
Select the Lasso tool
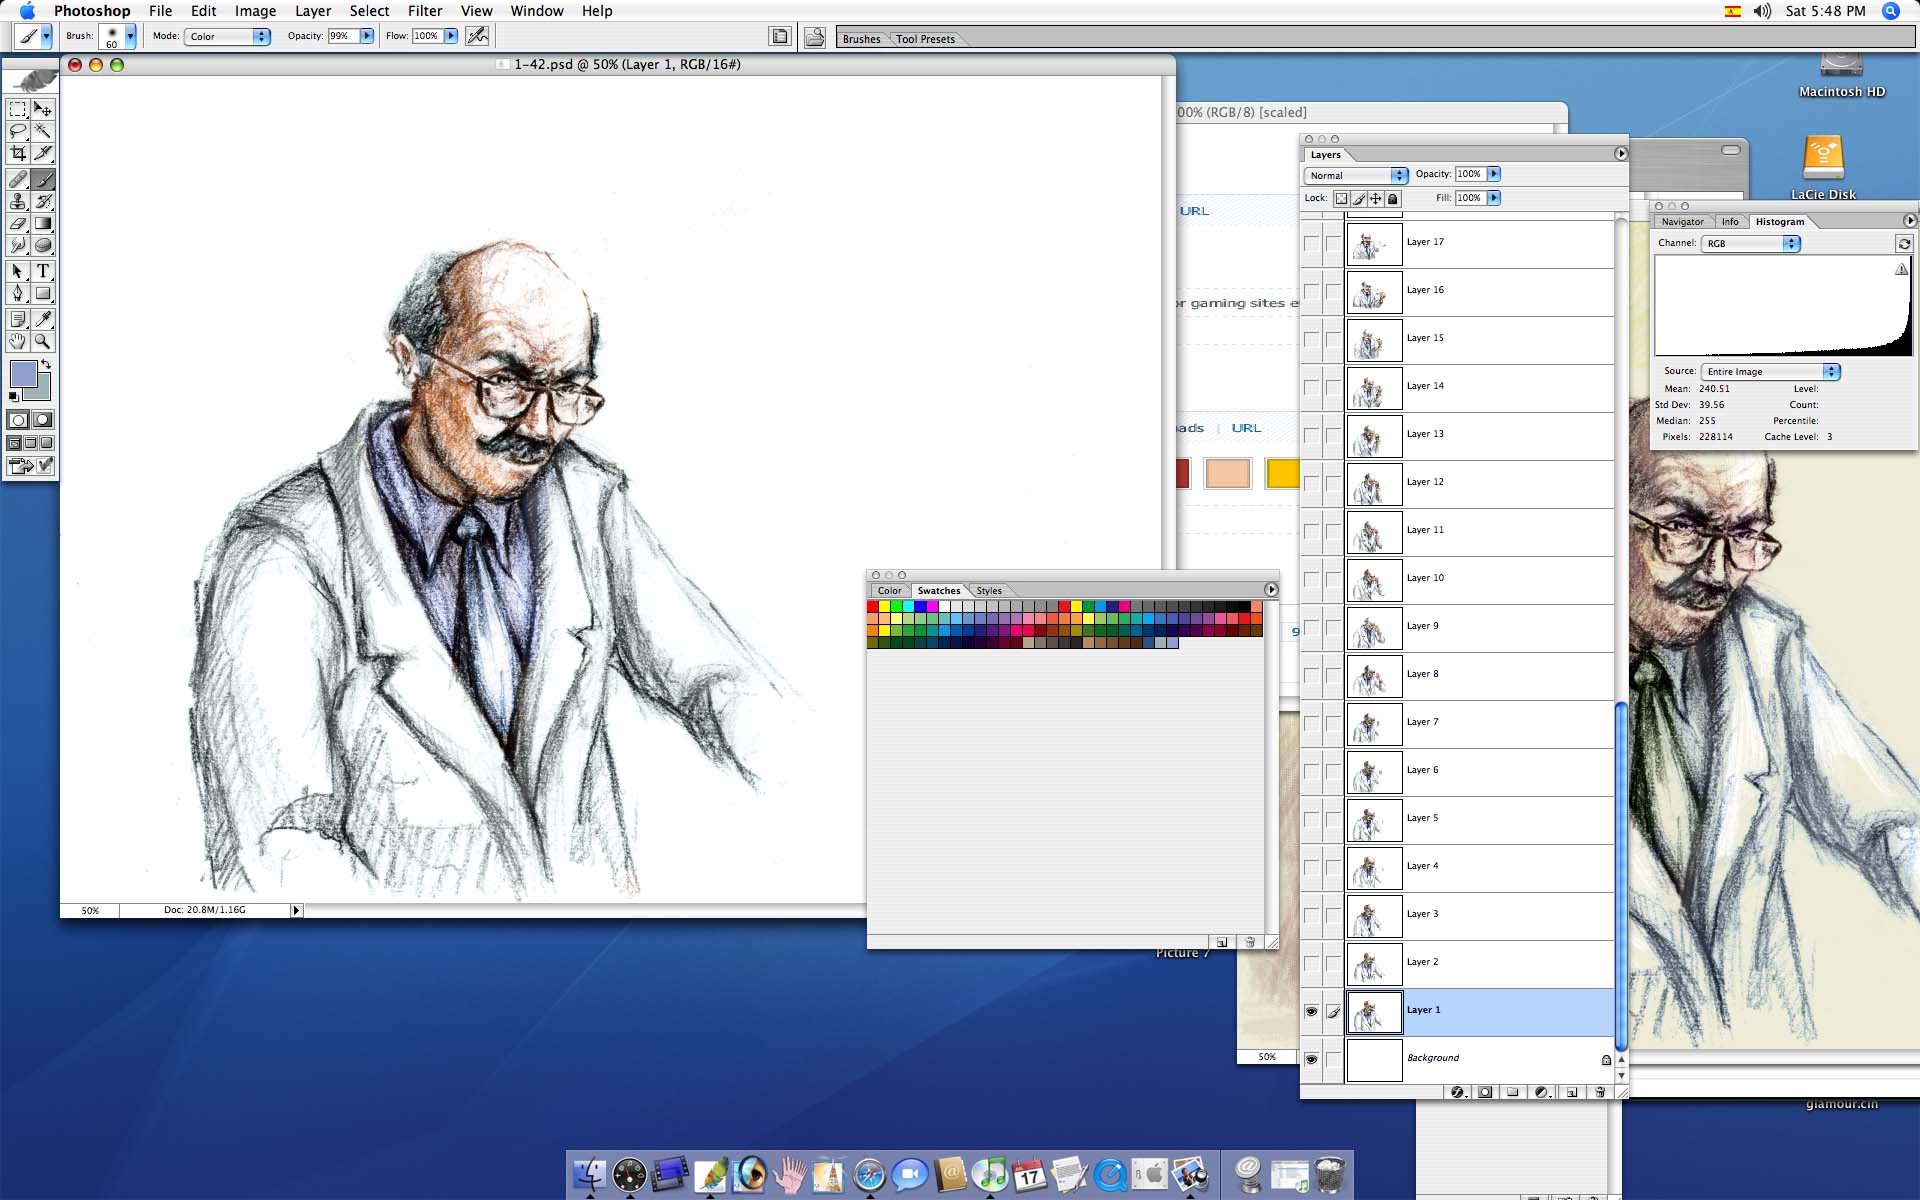(x=18, y=131)
